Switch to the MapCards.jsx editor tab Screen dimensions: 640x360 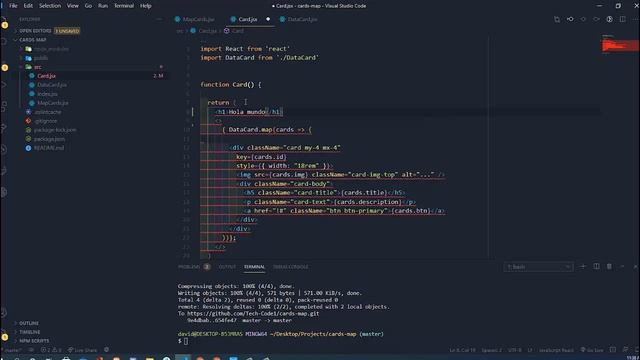[x=195, y=19]
